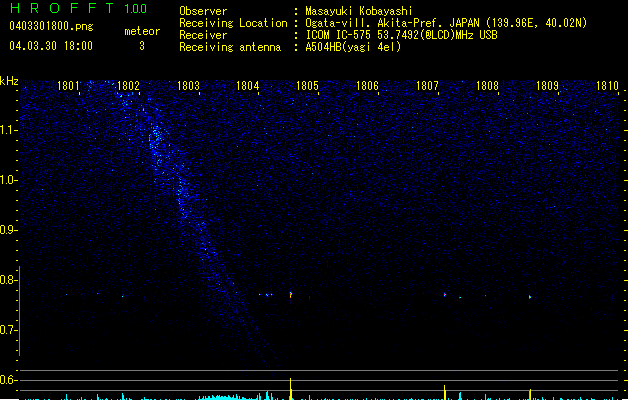The image size is (629, 400).
Task: Click the HROFFT 1.0.0 title text
Action: [x=78, y=8]
